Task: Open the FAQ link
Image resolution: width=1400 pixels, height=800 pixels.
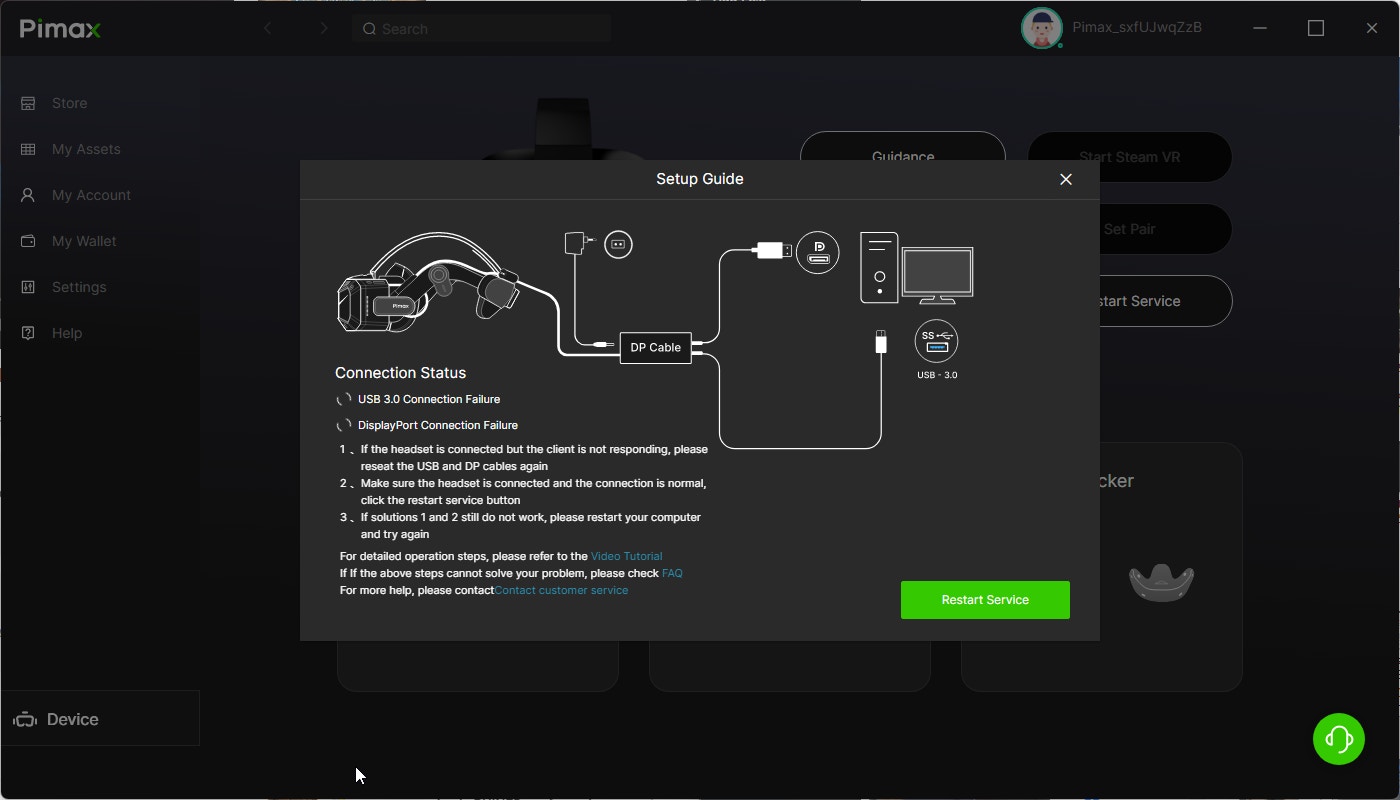Action: tap(672, 573)
